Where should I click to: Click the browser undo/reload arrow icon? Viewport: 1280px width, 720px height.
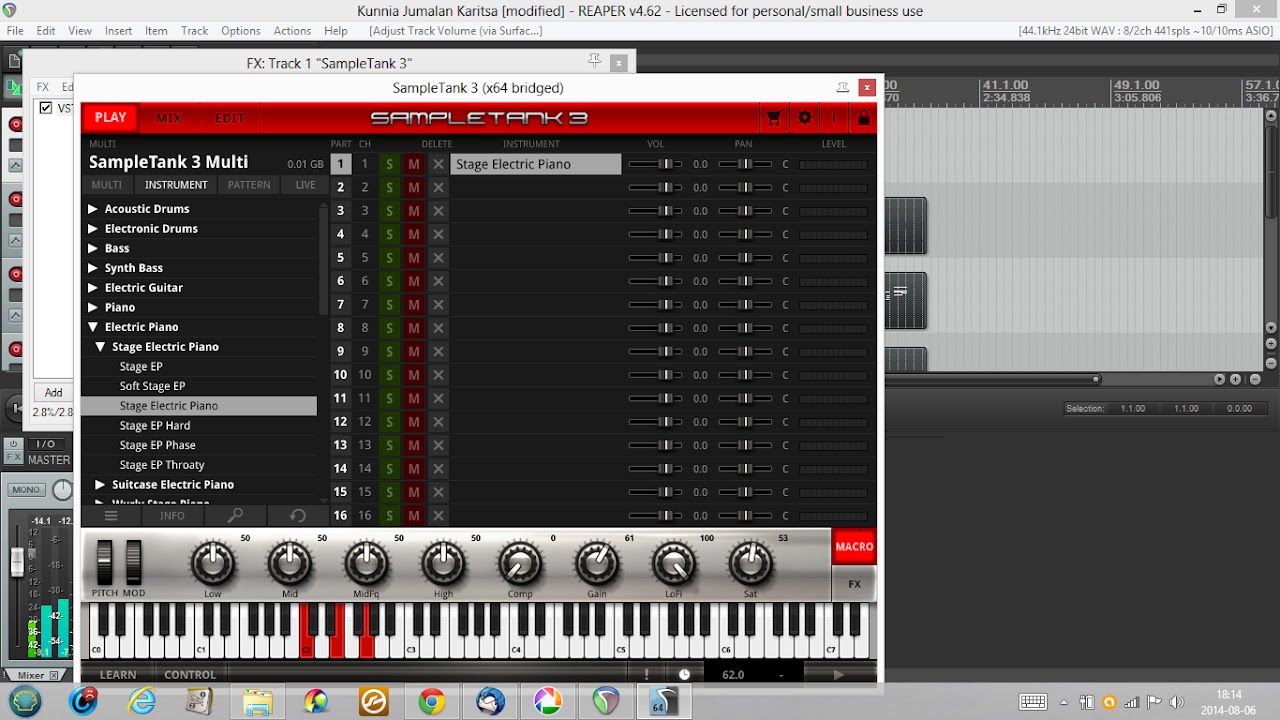point(297,516)
